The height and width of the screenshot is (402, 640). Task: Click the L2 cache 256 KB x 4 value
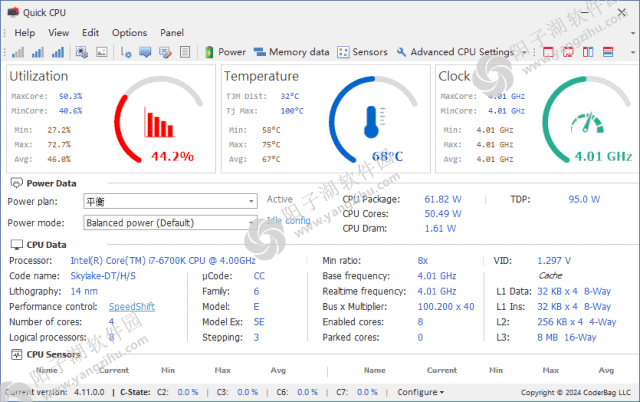pos(576,322)
